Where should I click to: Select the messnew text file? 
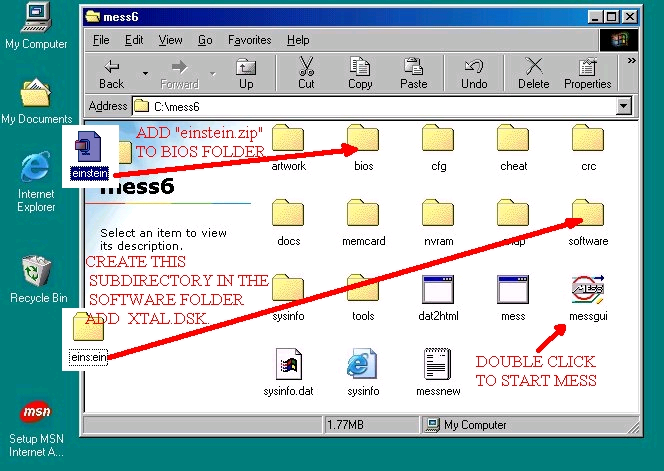coord(438,372)
